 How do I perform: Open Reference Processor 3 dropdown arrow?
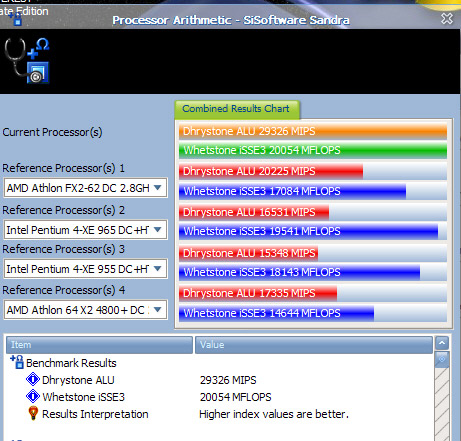pyautogui.click(x=158, y=268)
